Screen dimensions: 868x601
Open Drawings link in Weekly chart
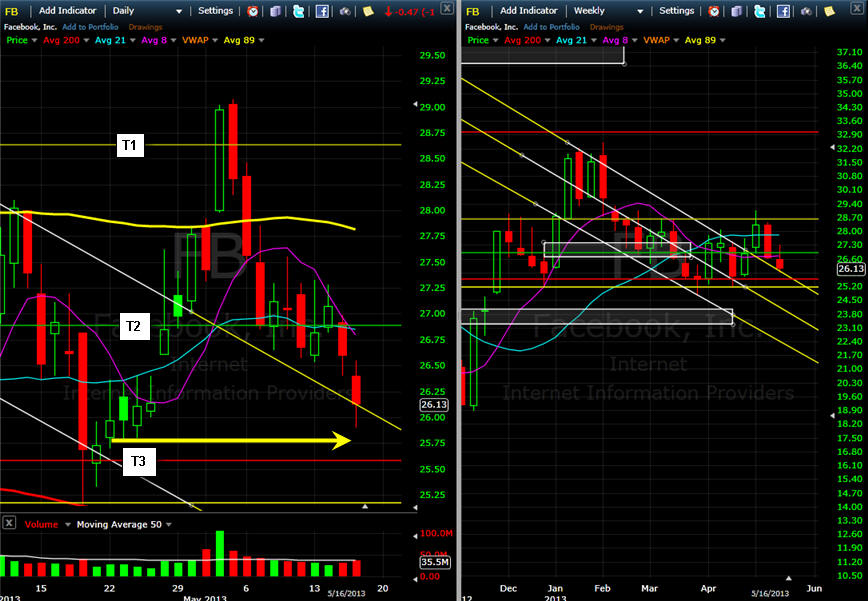(607, 27)
